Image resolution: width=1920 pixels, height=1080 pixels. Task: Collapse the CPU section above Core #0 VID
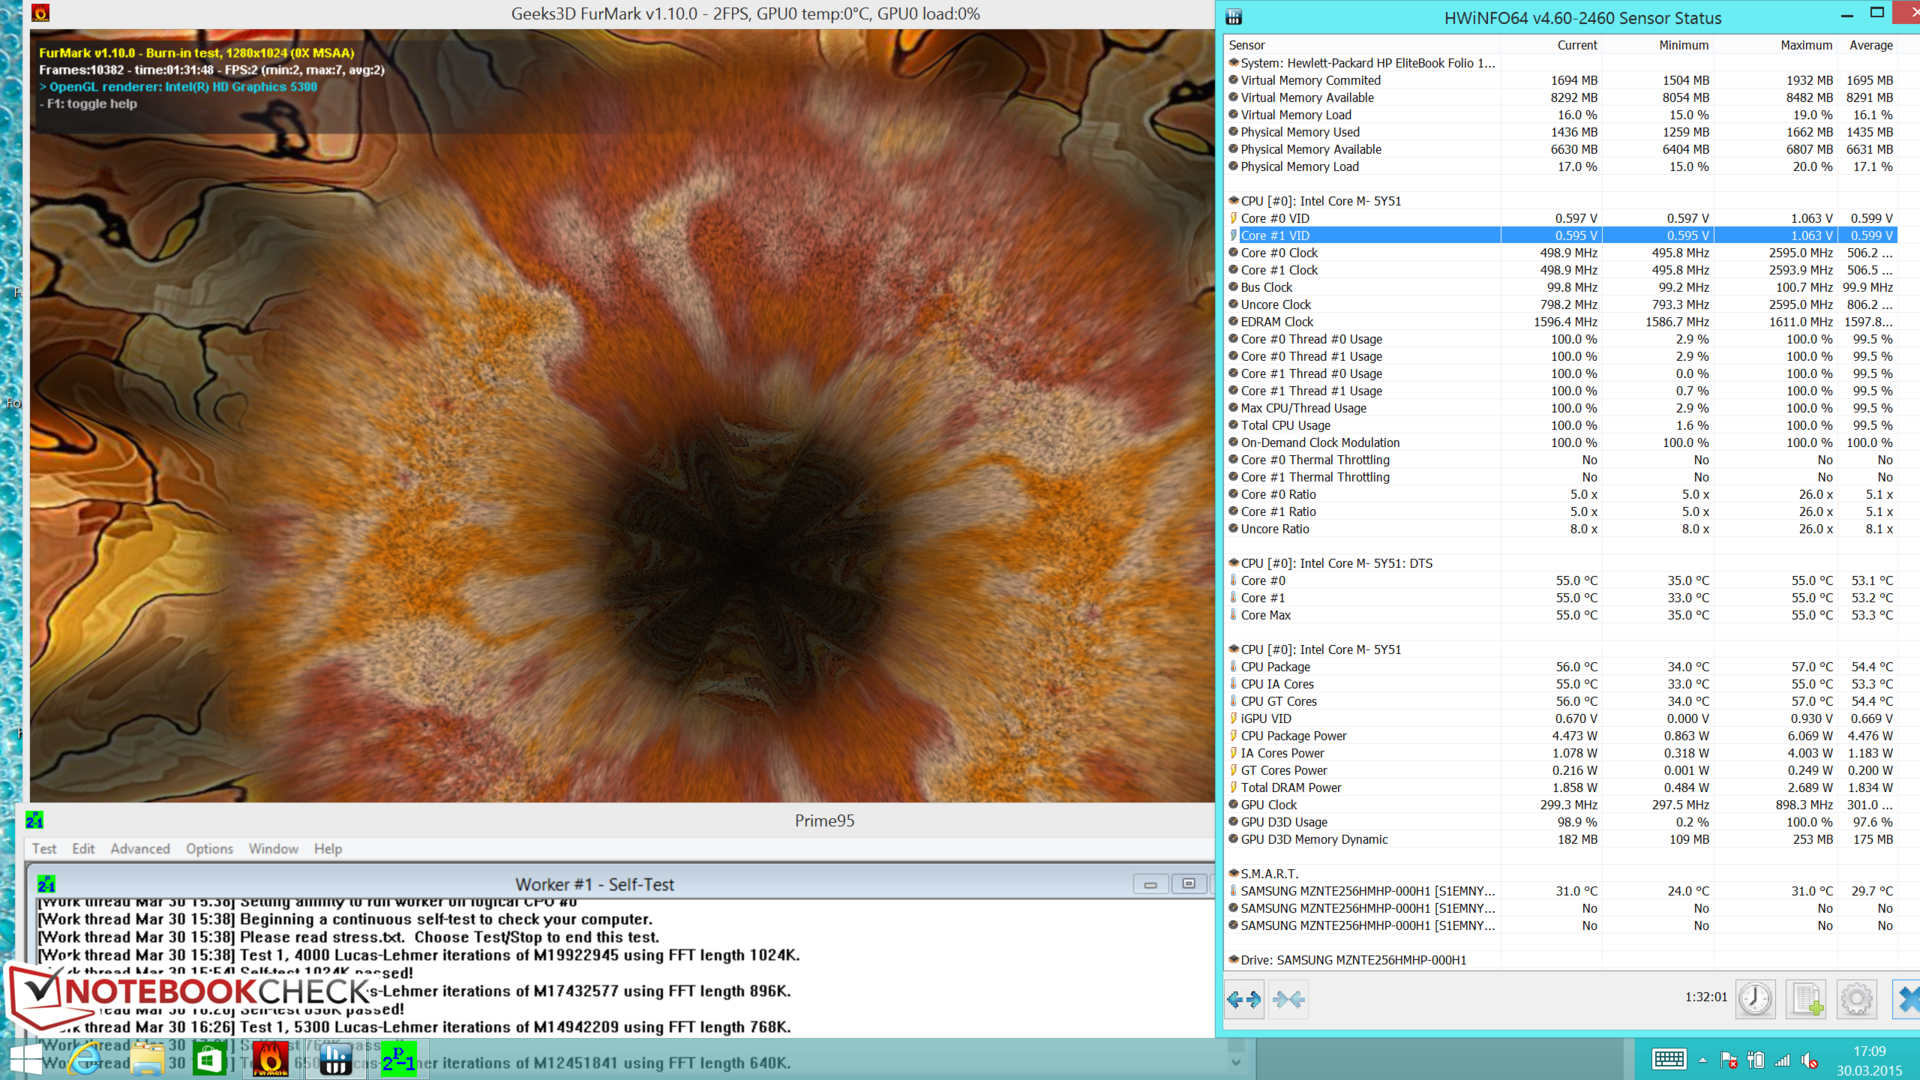click(x=1233, y=201)
